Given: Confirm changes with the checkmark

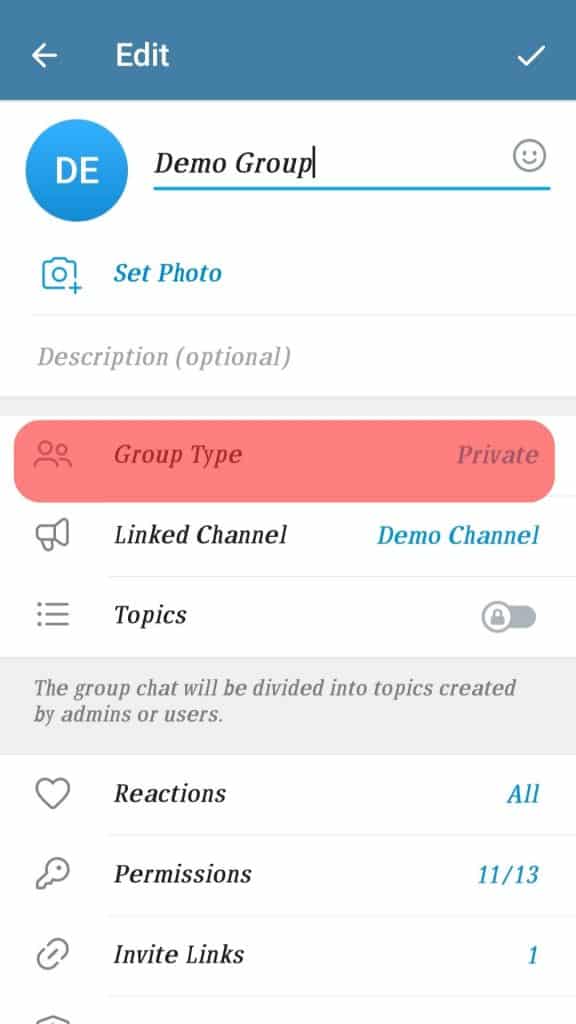Looking at the screenshot, I should click(x=533, y=55).
